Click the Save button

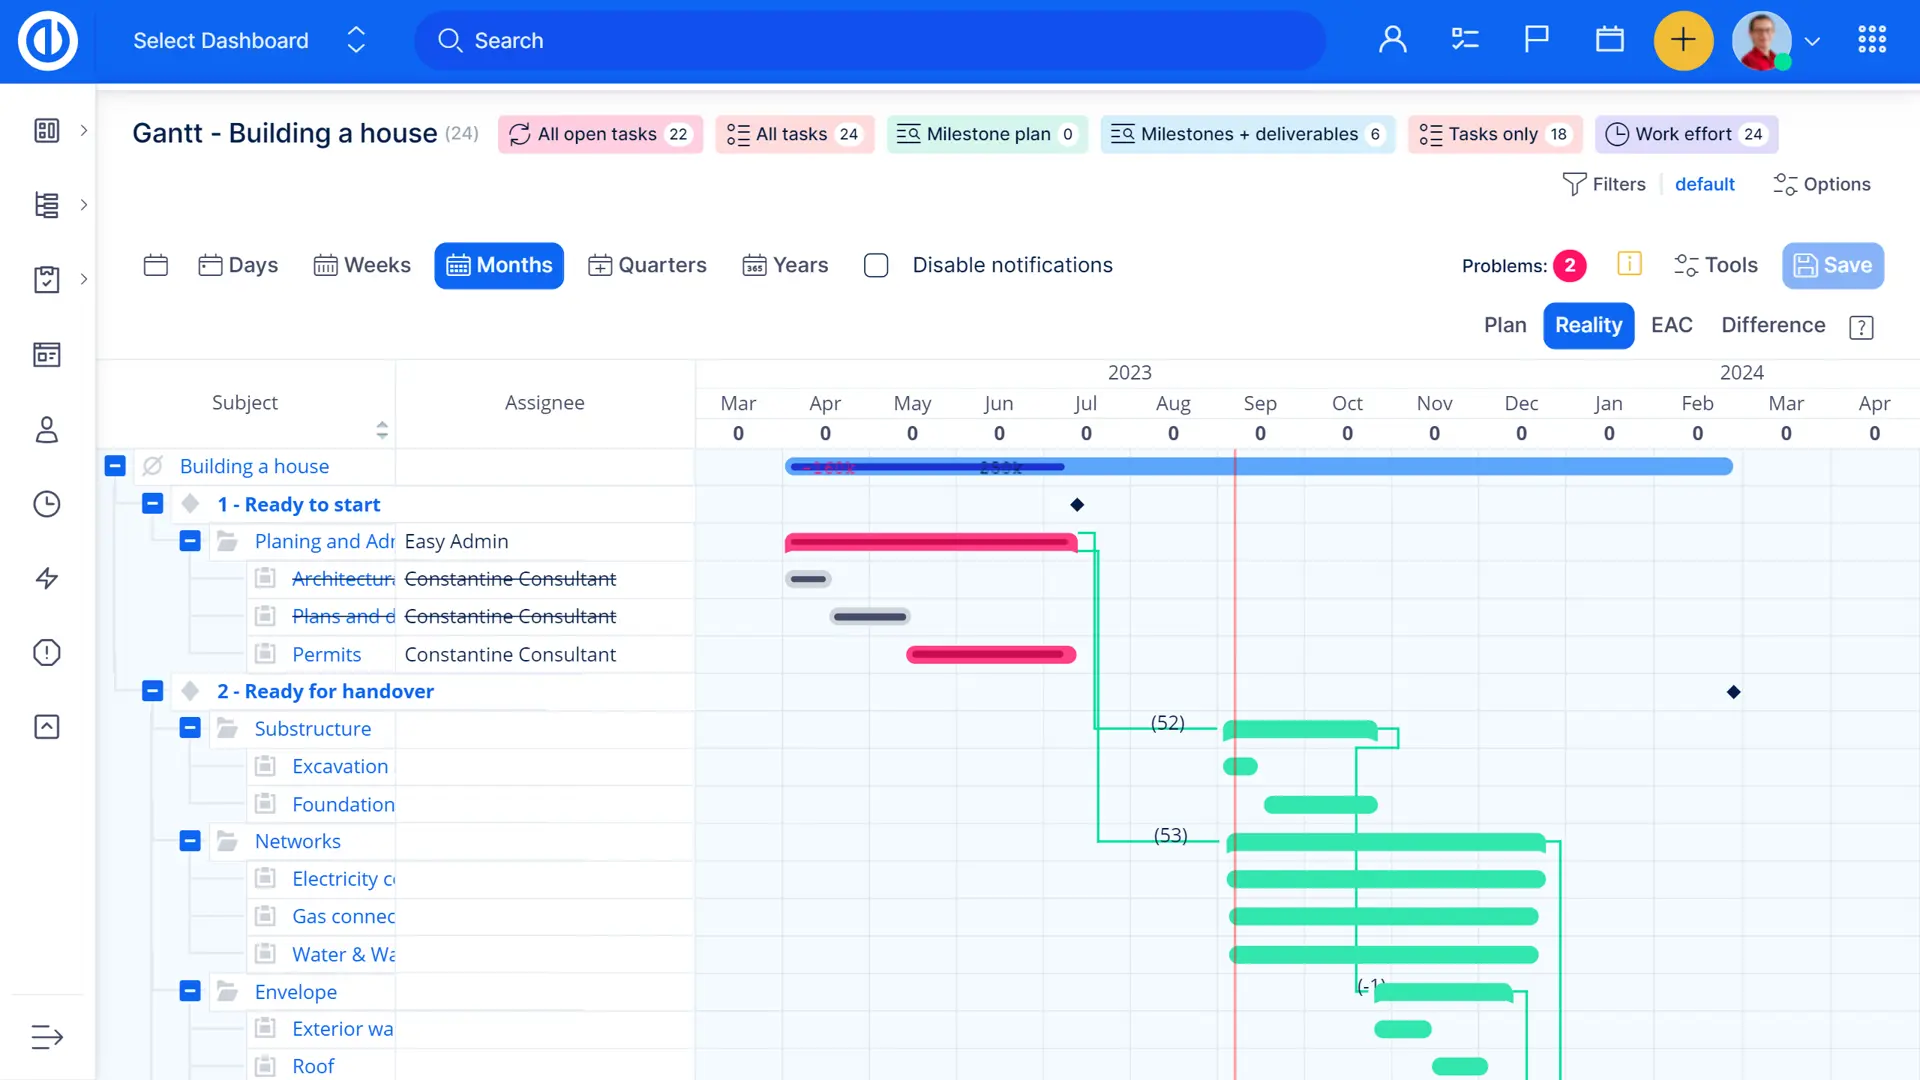[1832, 265]
